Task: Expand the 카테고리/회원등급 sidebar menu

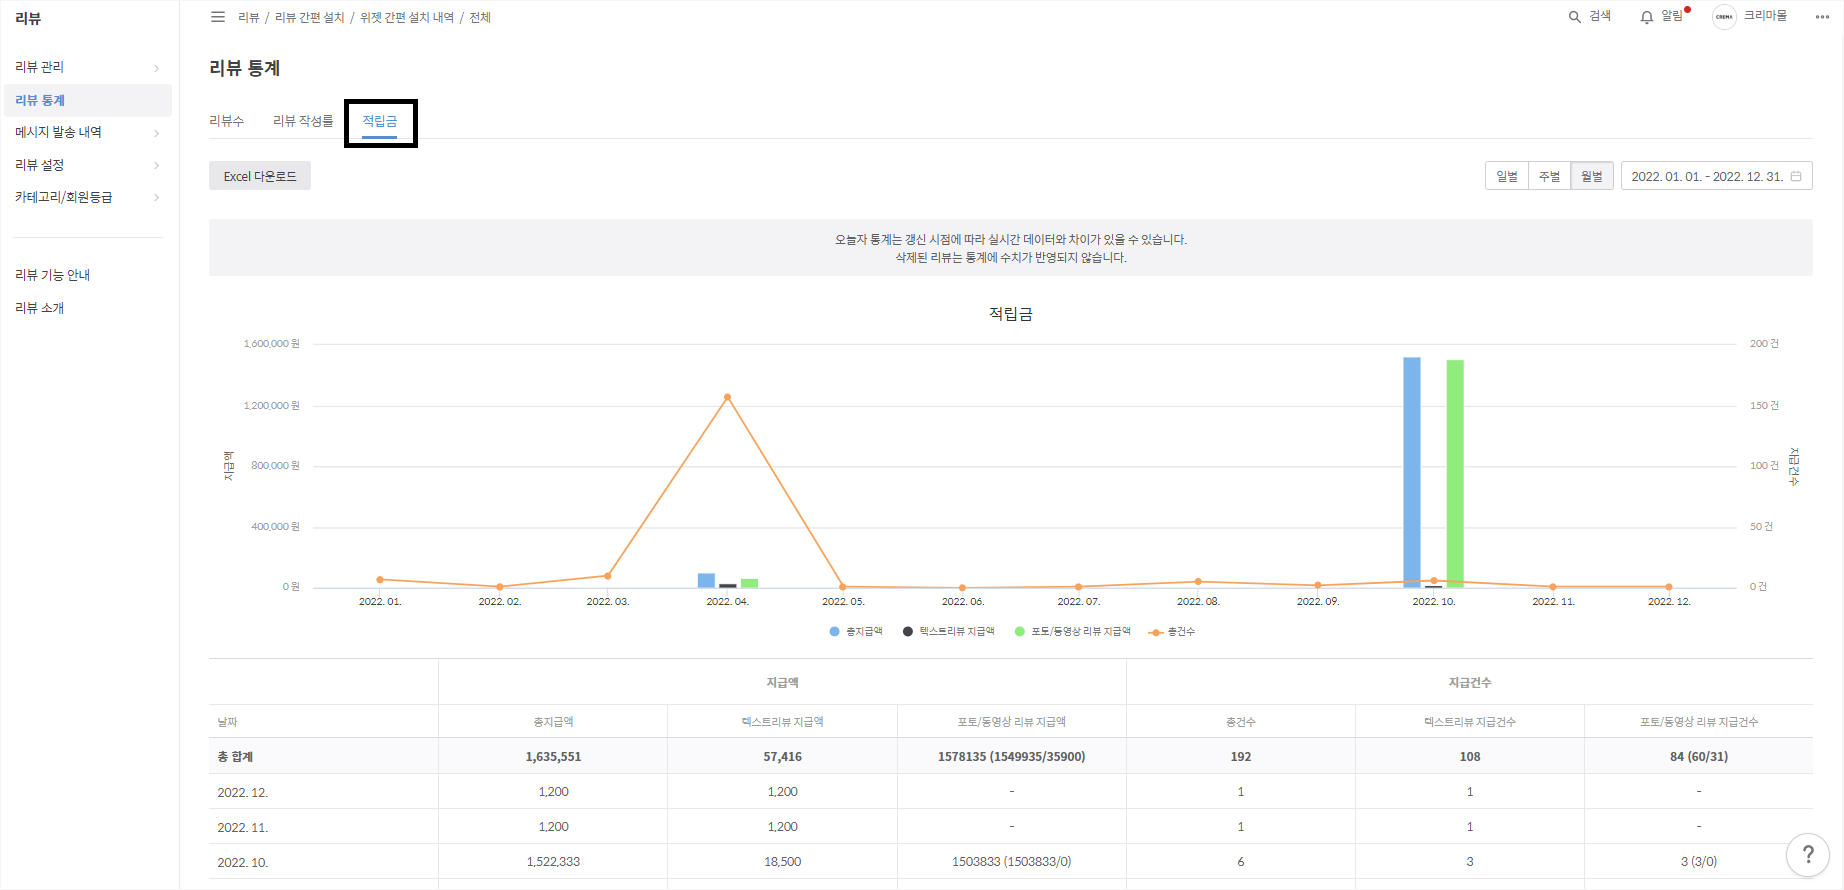Action: pos(87,197)
